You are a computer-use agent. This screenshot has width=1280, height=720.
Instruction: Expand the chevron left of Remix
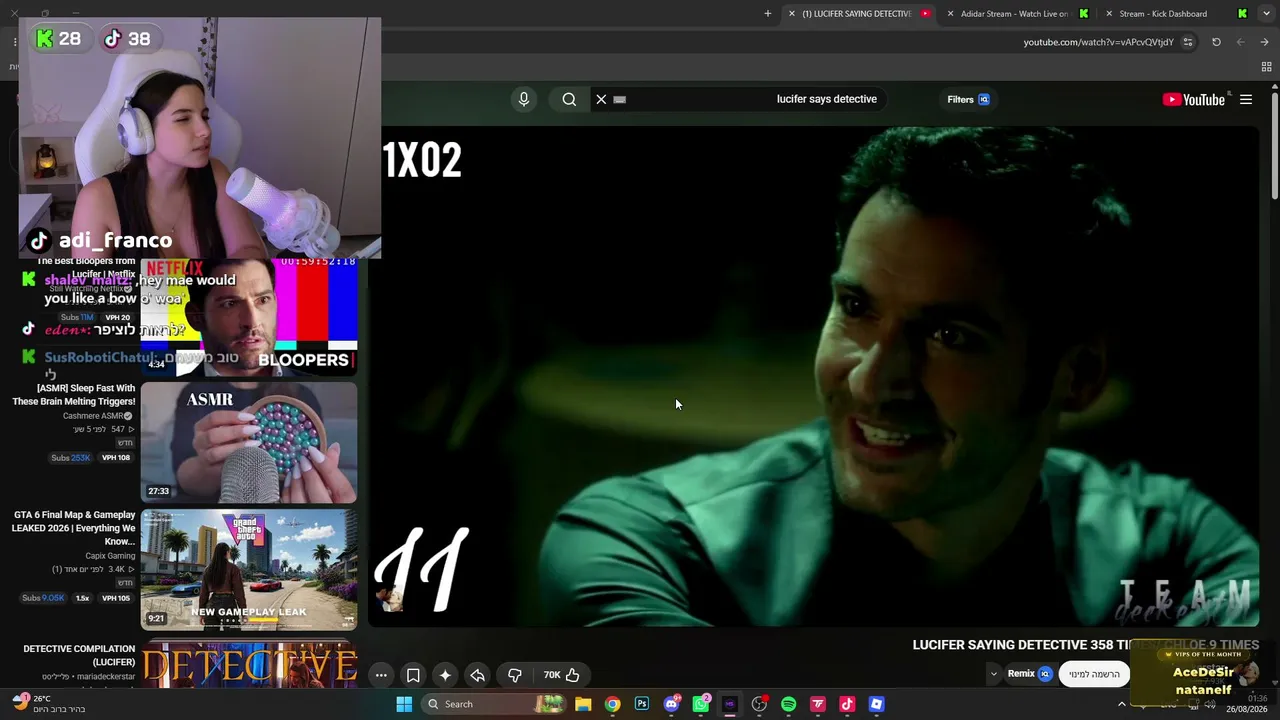993,674
